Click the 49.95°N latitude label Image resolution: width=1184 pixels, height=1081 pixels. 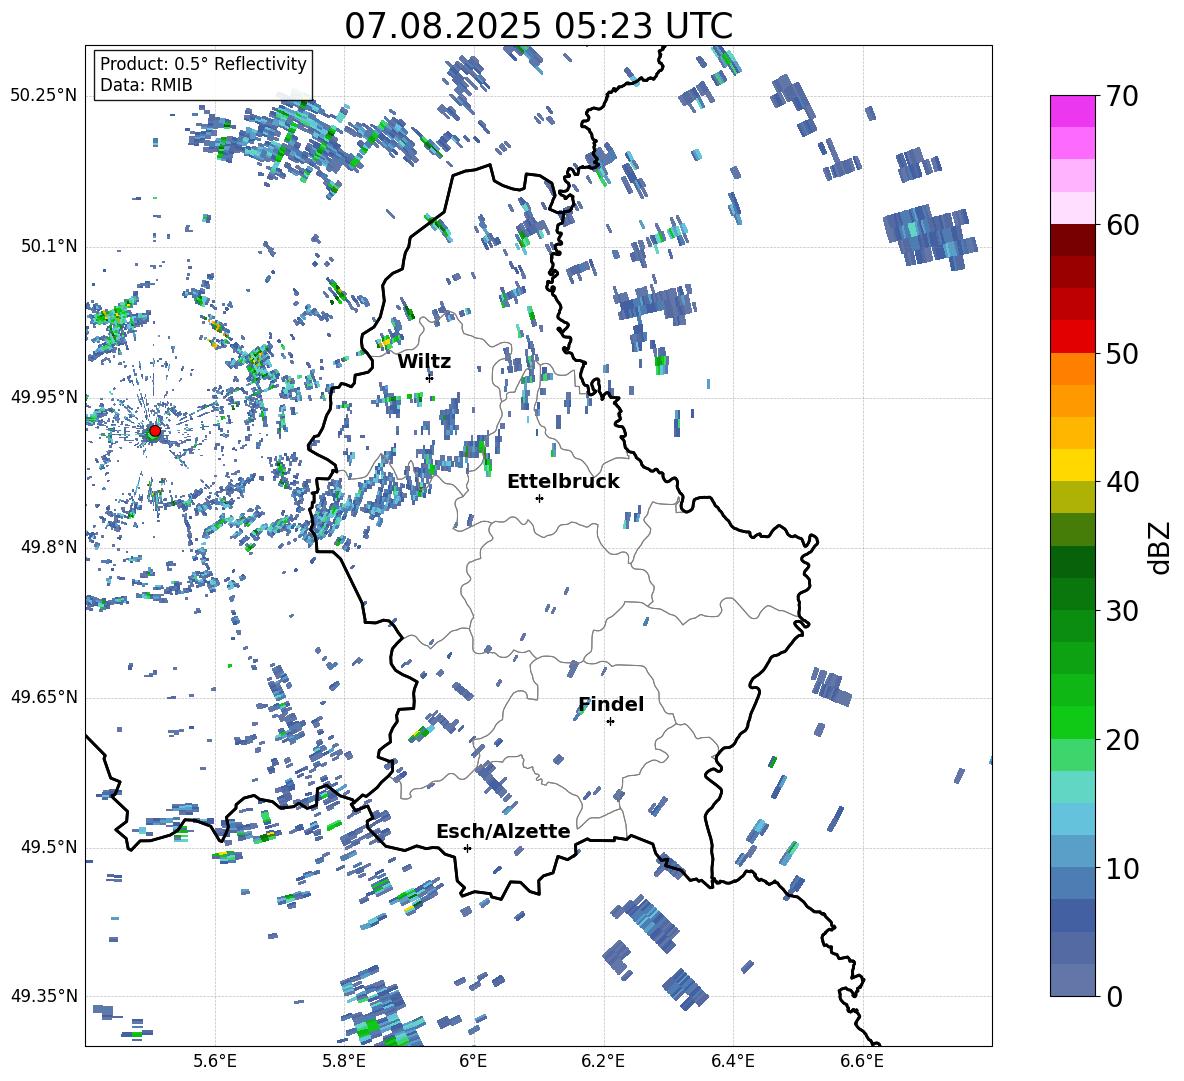click(44, 397)
